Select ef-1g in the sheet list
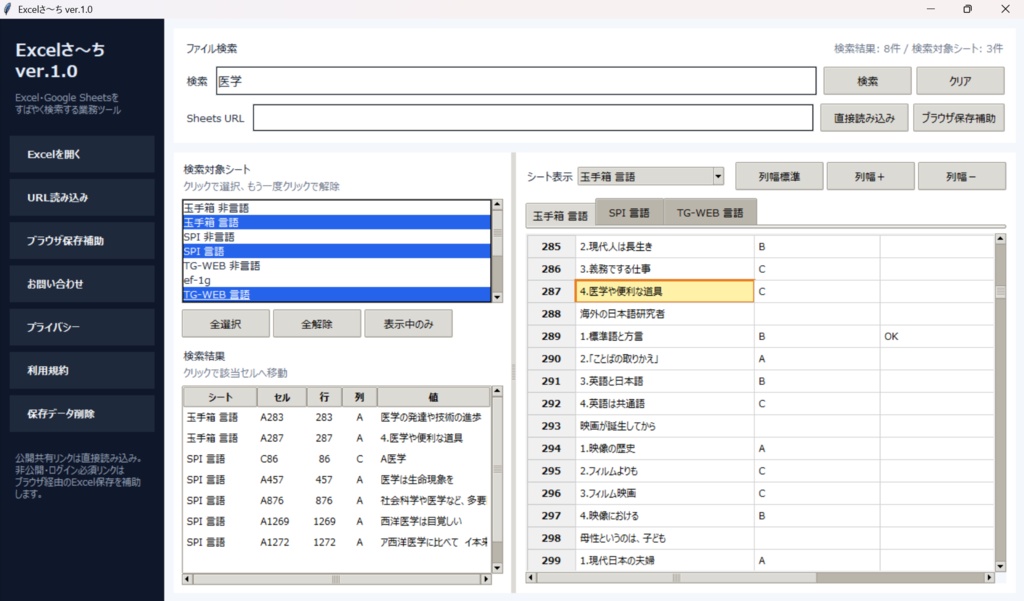1024x601 pixels. [336, 280]
